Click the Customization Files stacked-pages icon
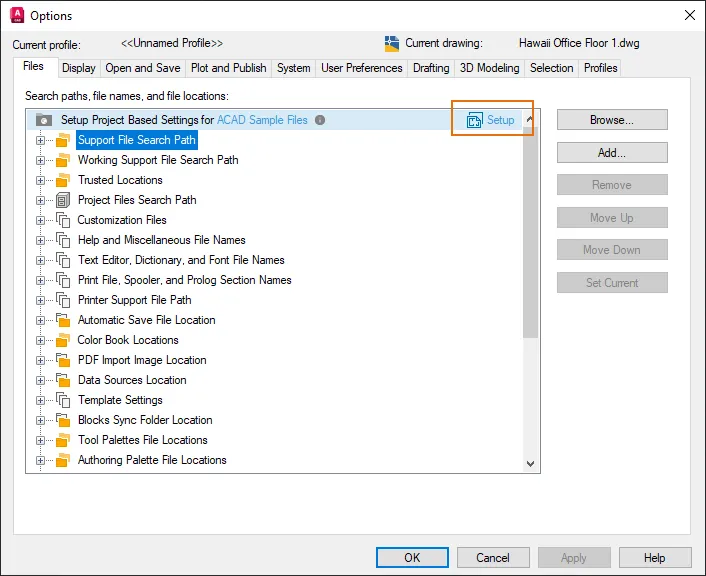 (x=63, y=220)
